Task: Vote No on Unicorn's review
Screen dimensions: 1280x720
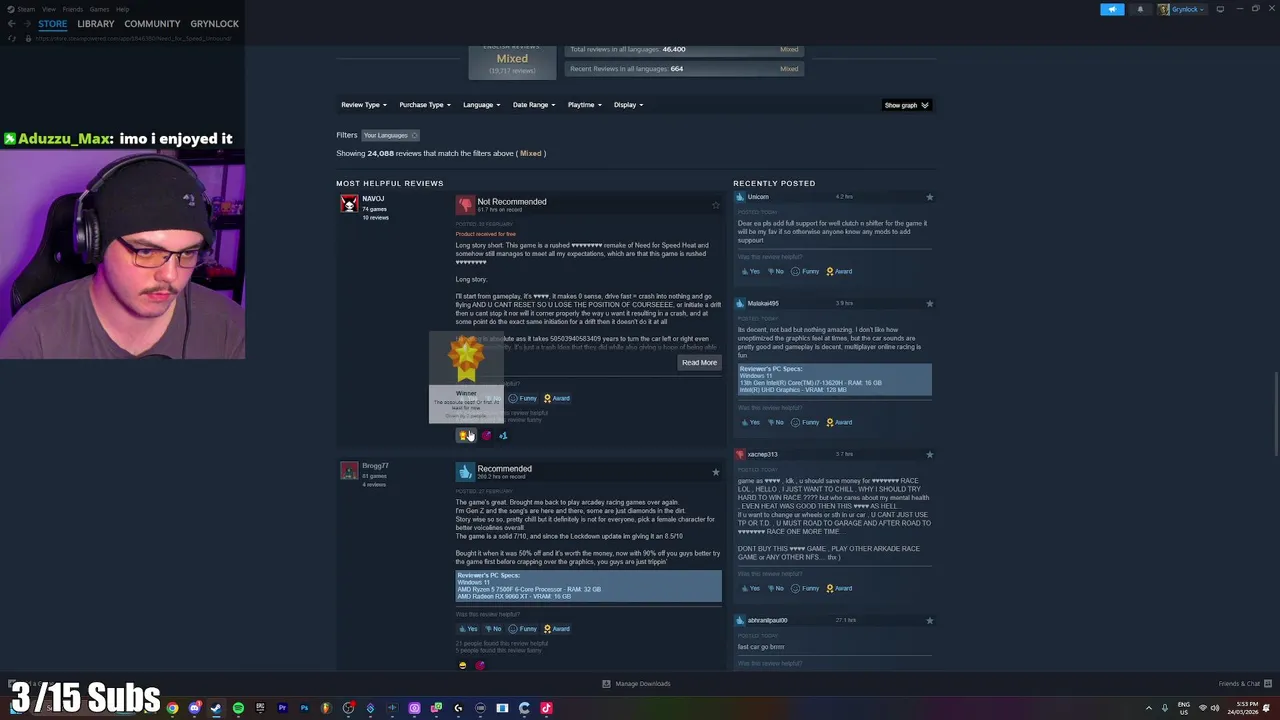Action: tap(775, 271)
